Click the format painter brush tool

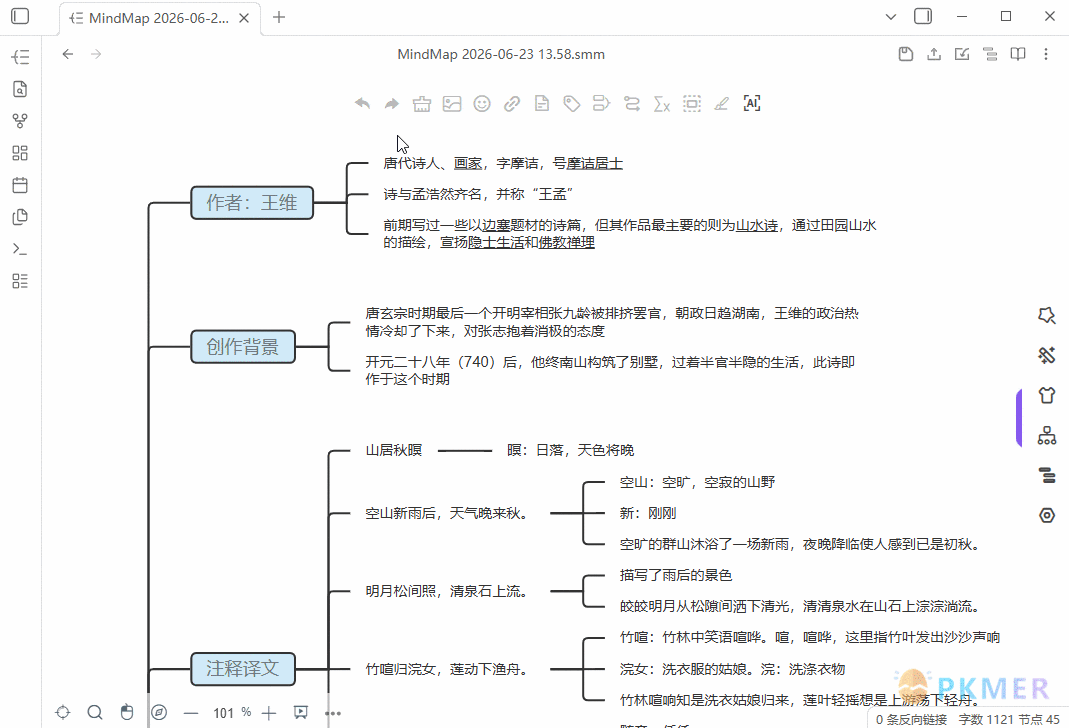pyautogui.click(x=422, y=104)
